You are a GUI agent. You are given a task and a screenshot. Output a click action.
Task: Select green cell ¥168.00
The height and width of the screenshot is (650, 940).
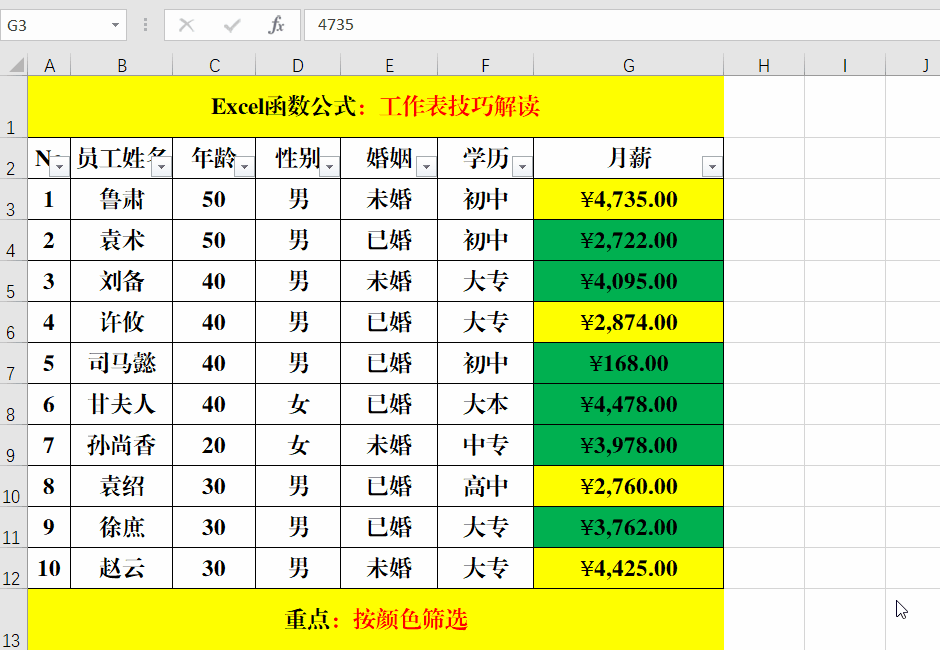[x=628, y=363]
